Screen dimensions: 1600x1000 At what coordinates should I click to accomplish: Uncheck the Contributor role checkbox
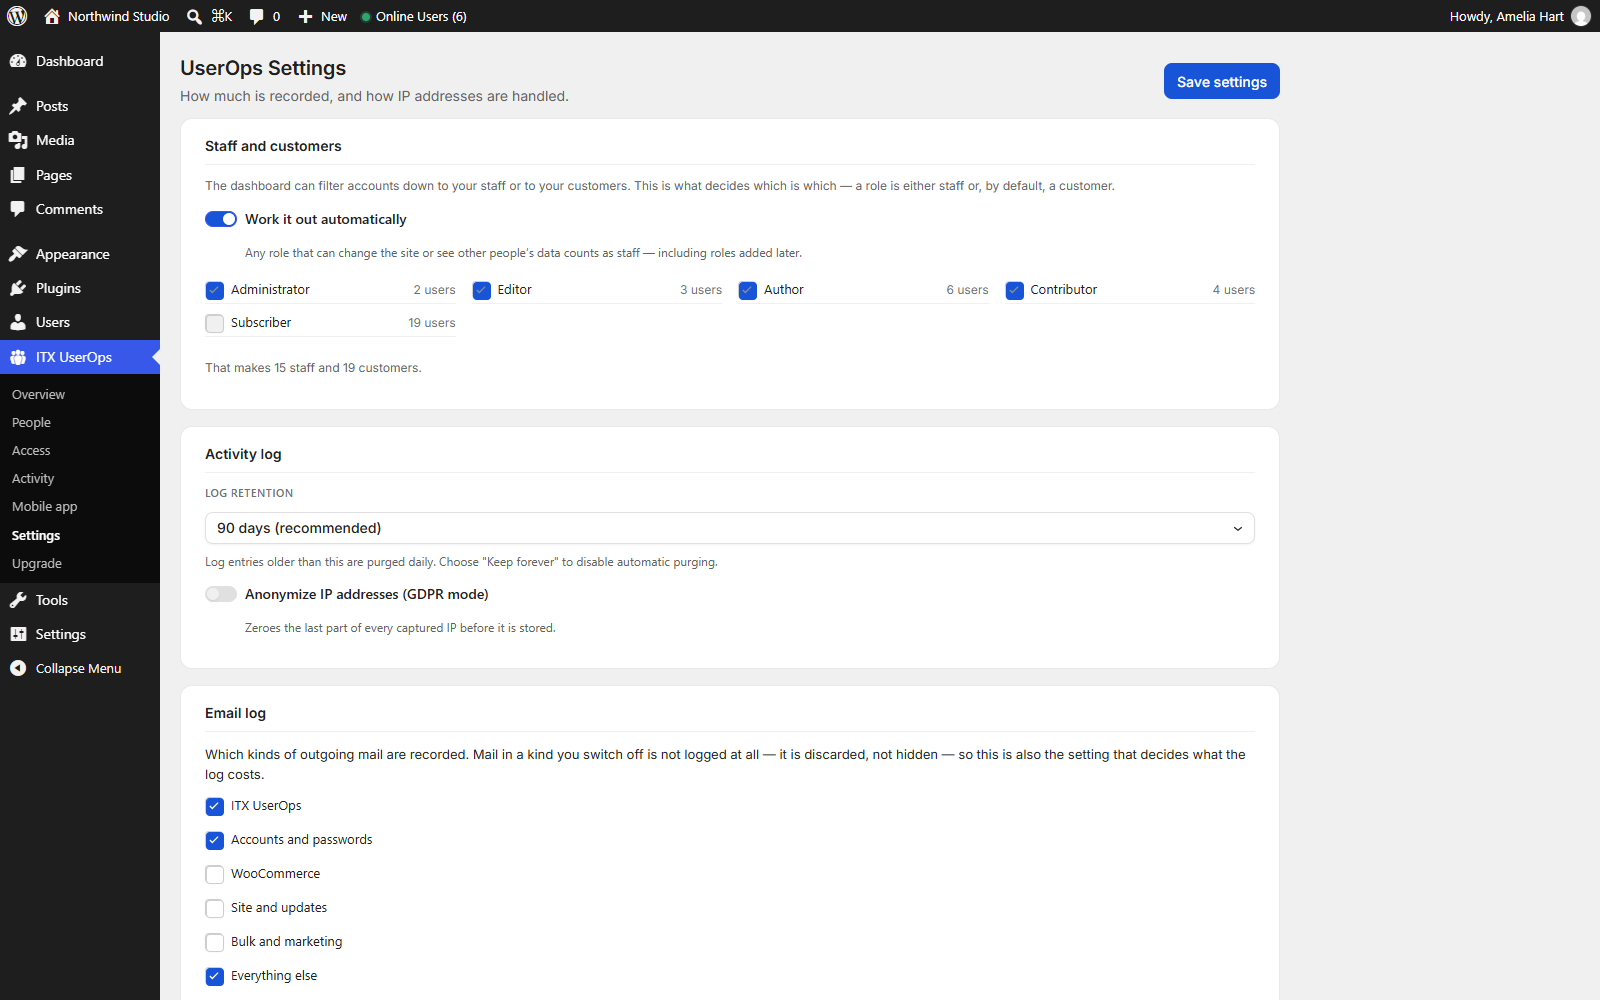point(1014,290)
